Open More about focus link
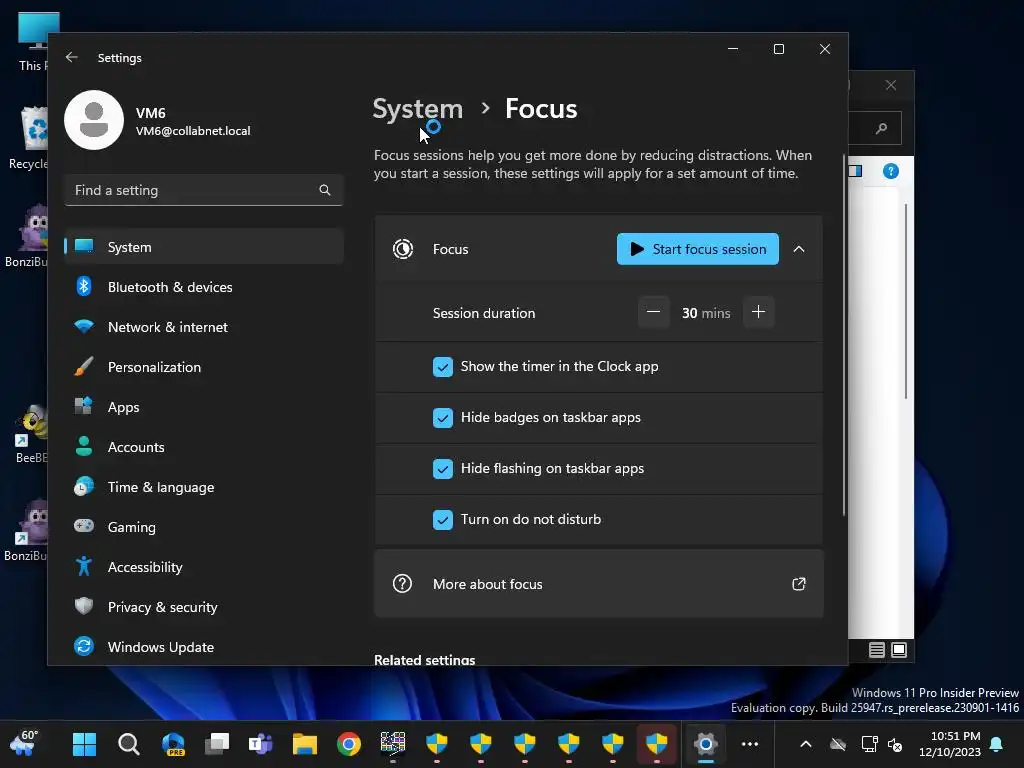 599,584
